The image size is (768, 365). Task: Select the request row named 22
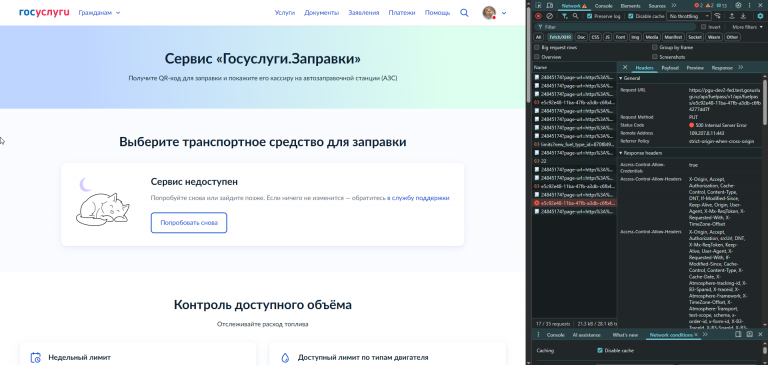[x=575, y=161]
